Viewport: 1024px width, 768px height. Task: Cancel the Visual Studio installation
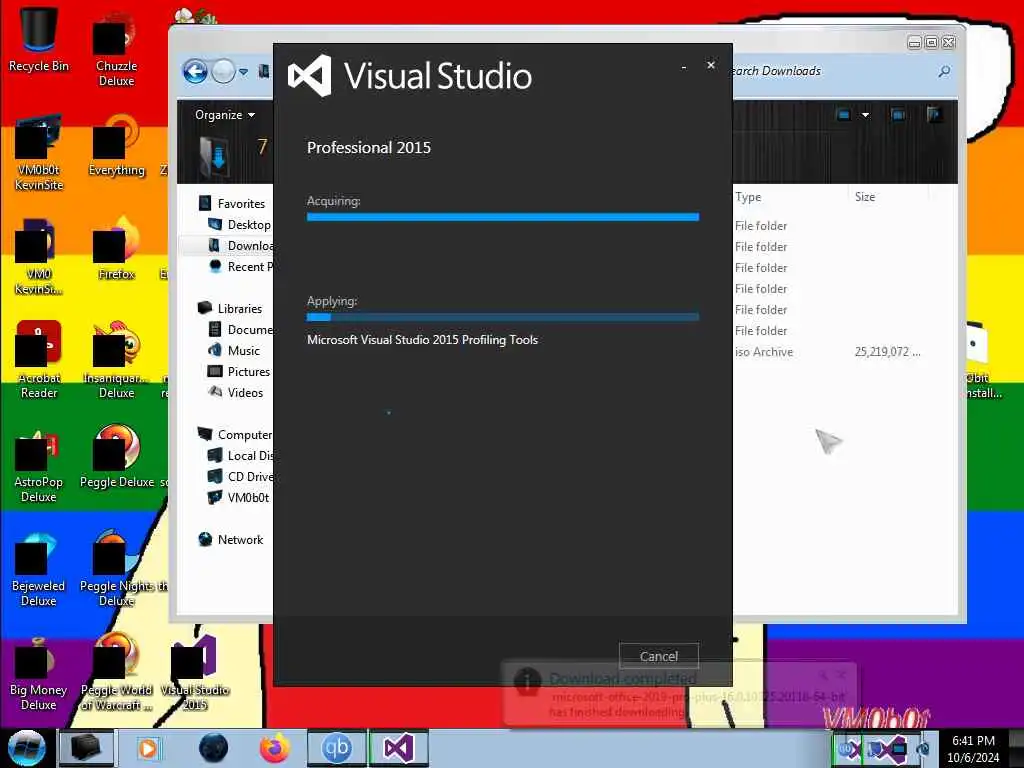[658, 656]
